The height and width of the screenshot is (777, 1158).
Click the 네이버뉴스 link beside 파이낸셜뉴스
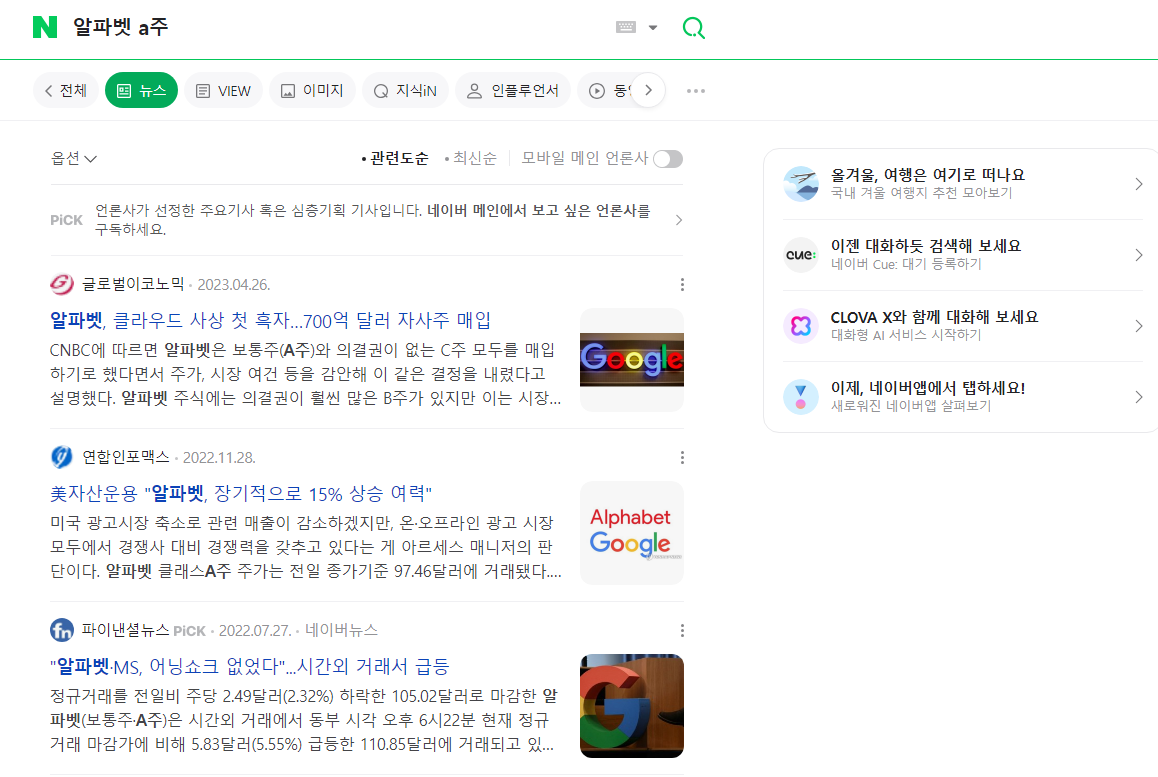pyautogui.click(x=341, y=630)
